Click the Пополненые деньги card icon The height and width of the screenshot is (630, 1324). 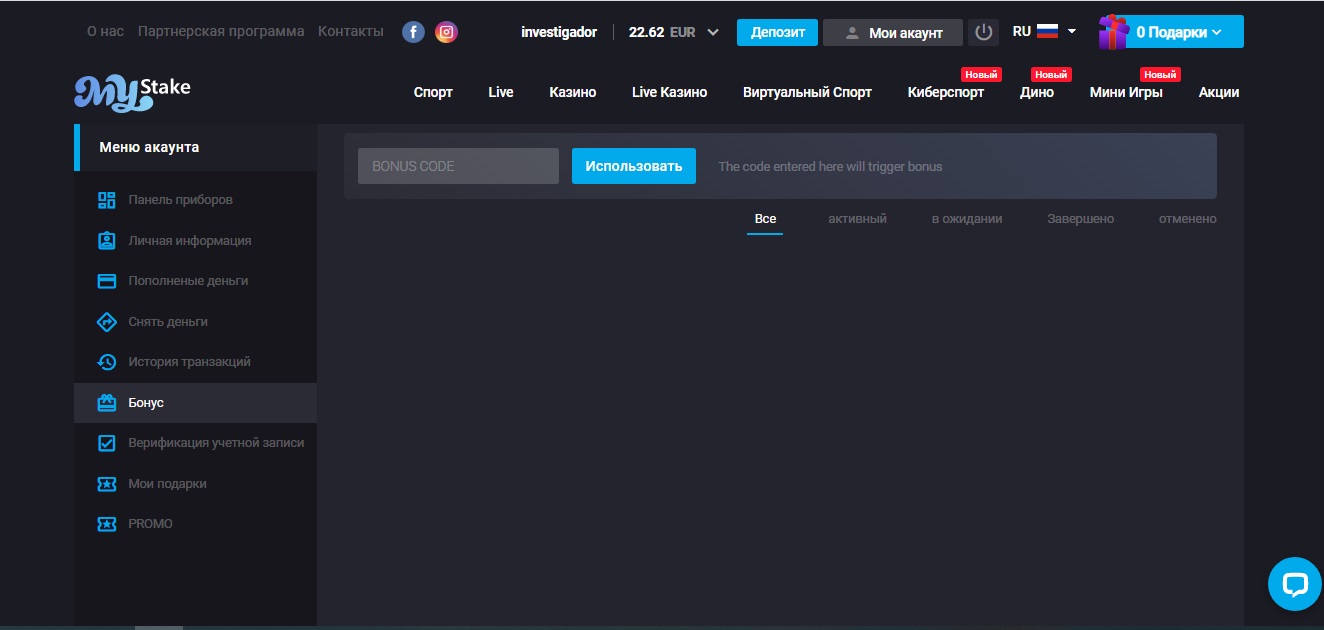(107, 281)
